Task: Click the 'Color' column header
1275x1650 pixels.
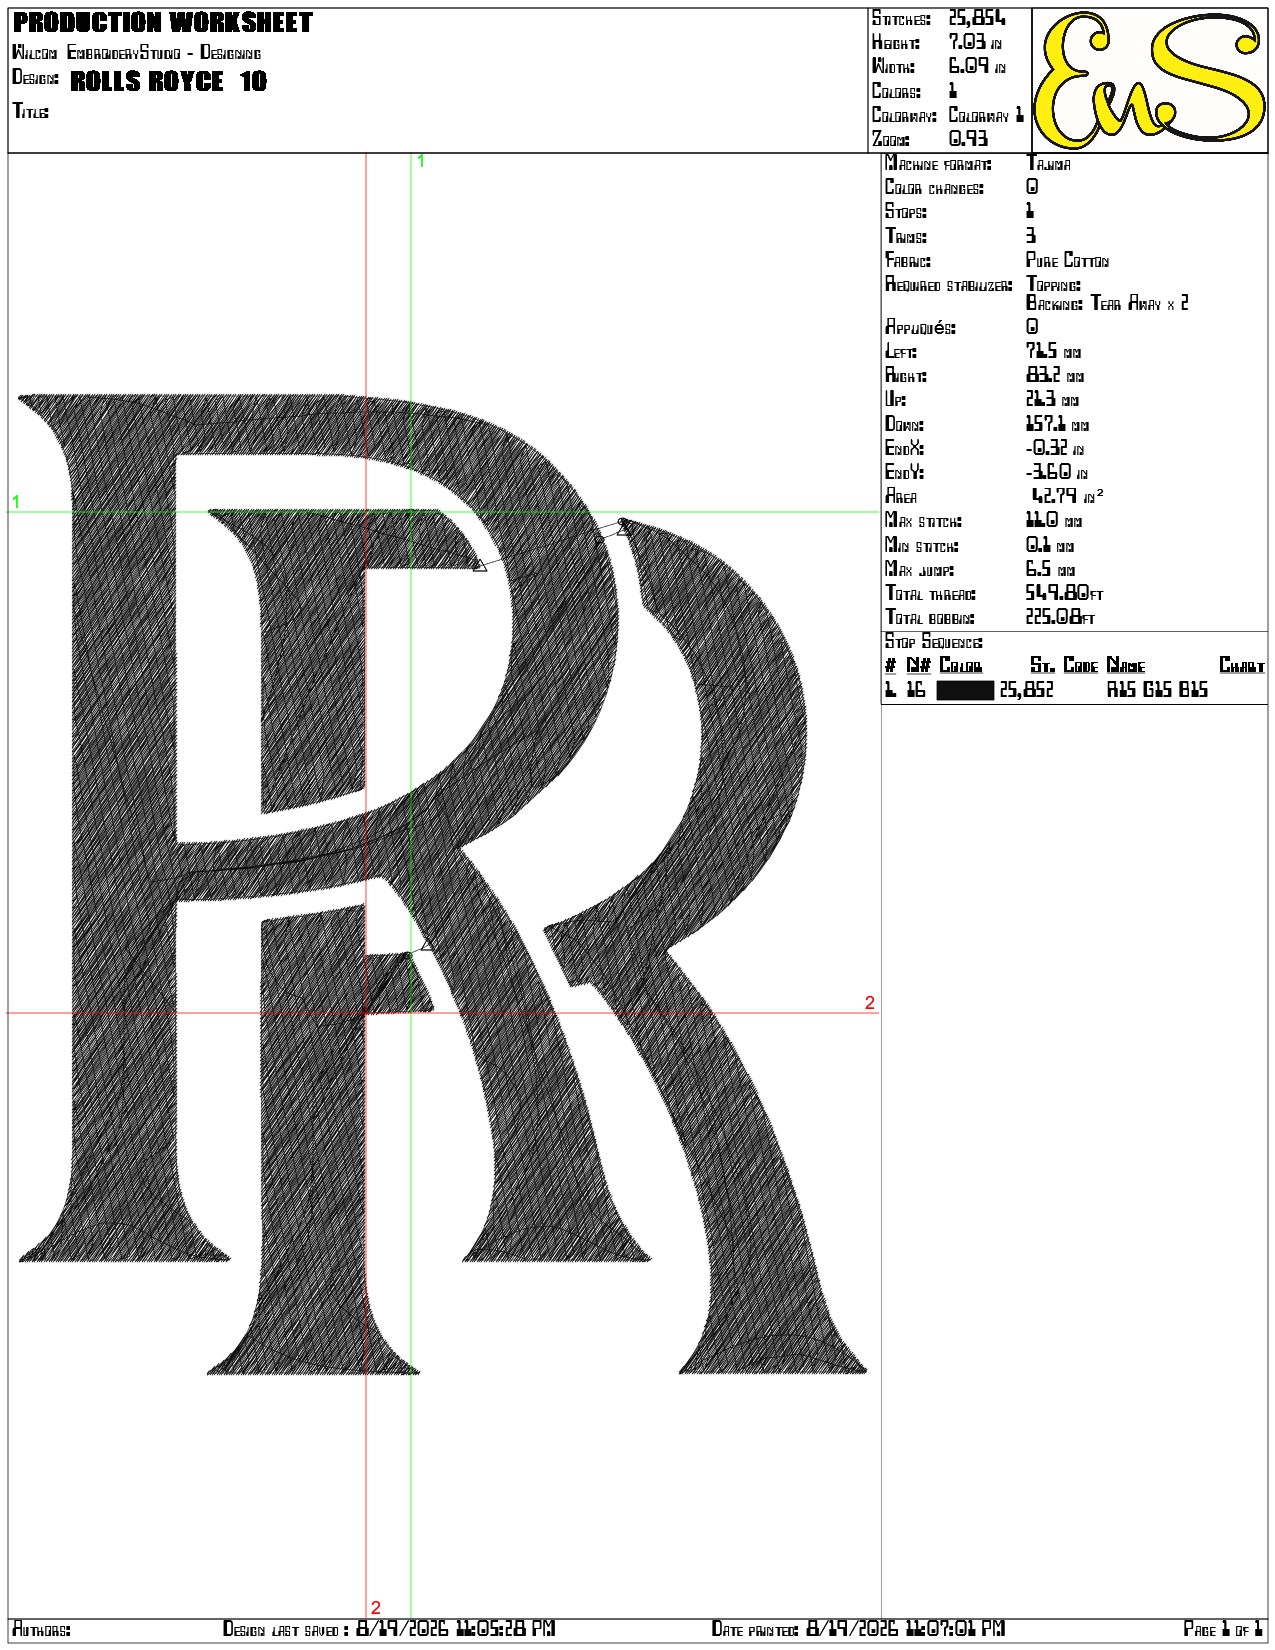Action: coord(961,666)
